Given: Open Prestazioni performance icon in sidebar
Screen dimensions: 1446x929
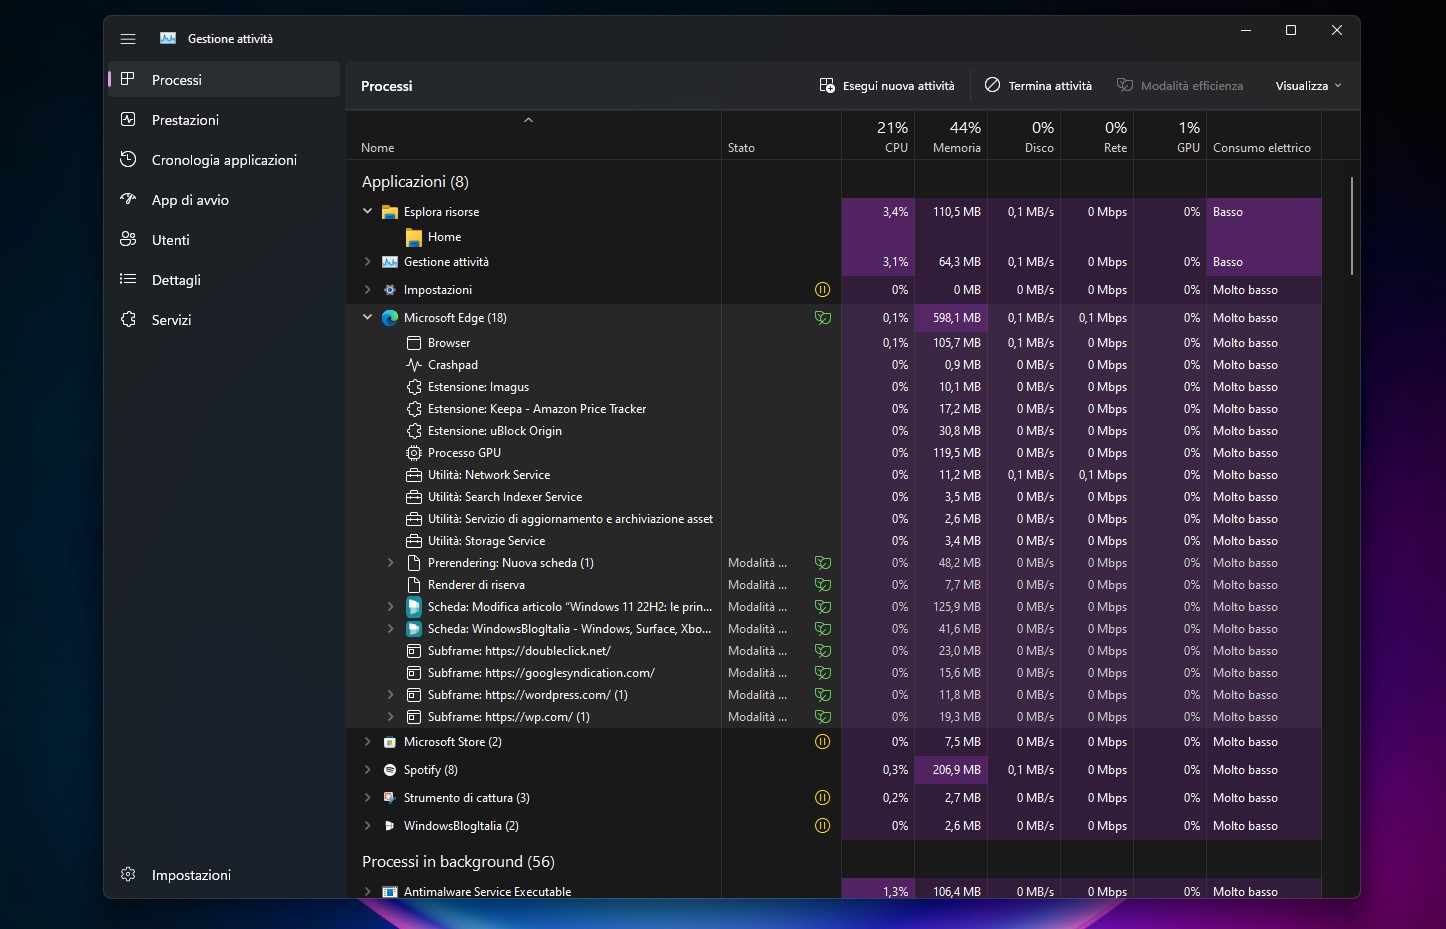Looking at the screenshot, I should point(128,119).
